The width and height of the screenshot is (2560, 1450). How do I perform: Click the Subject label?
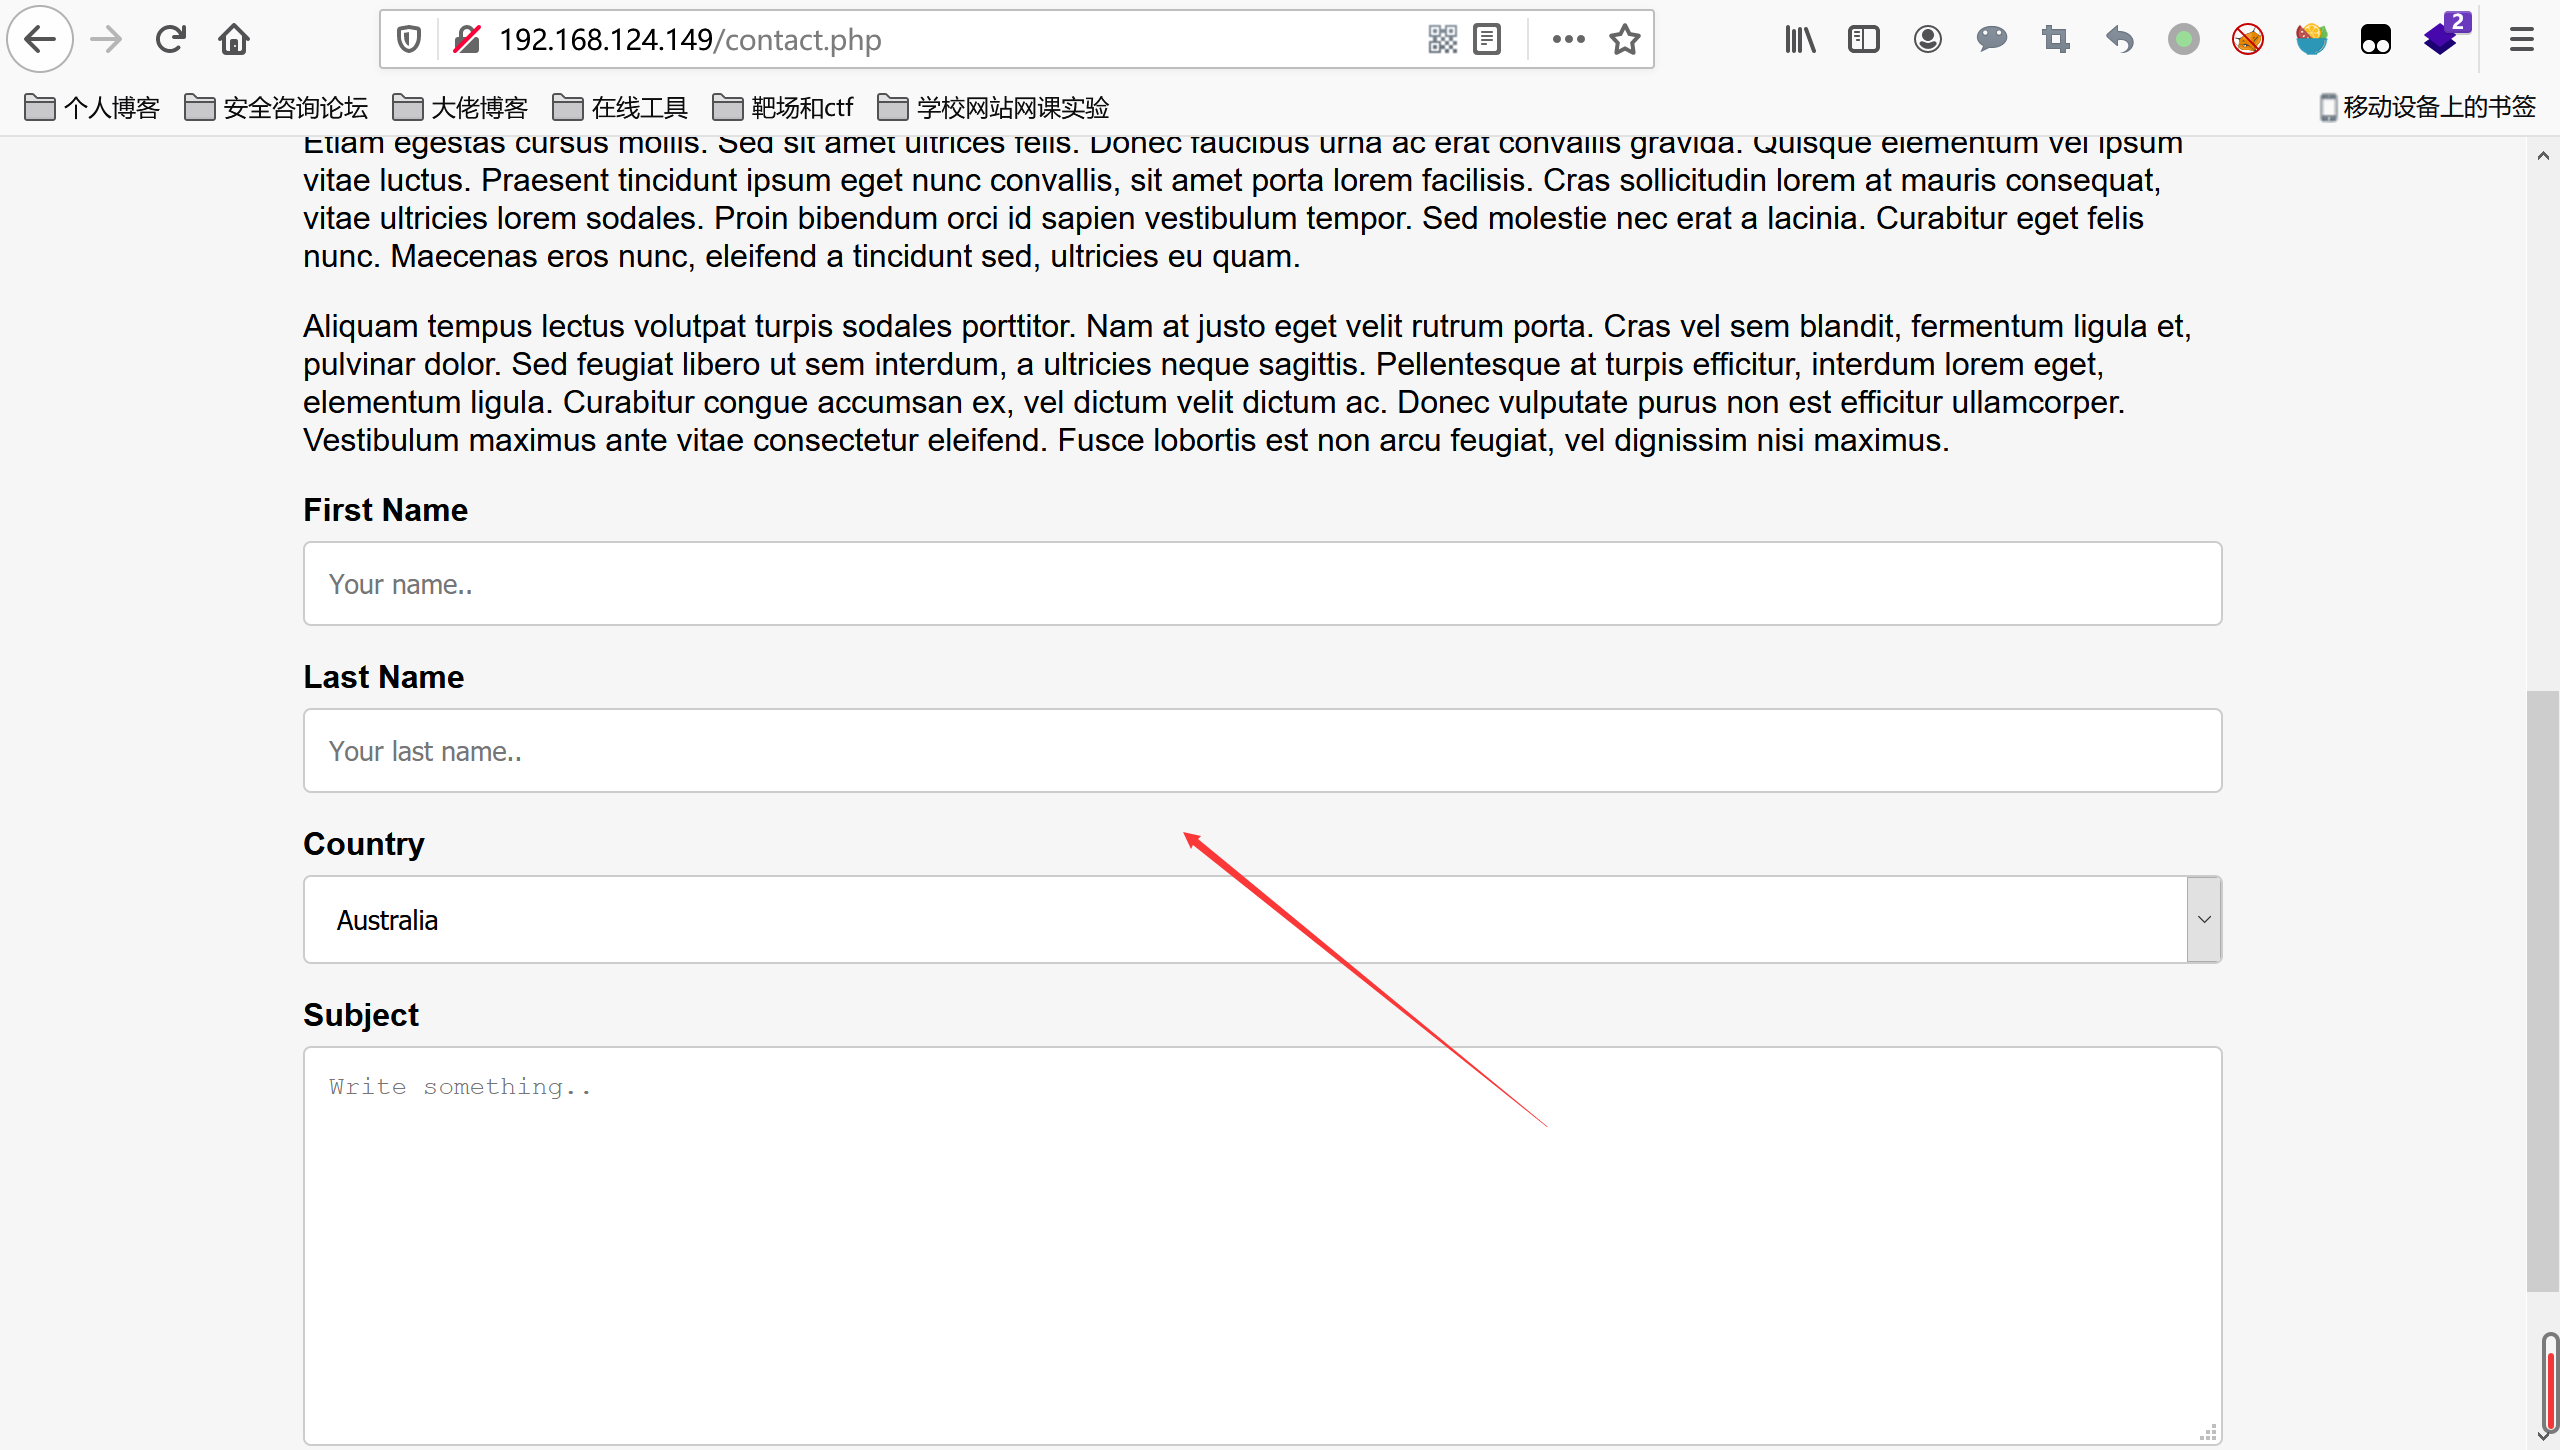tap(361, 1015)
